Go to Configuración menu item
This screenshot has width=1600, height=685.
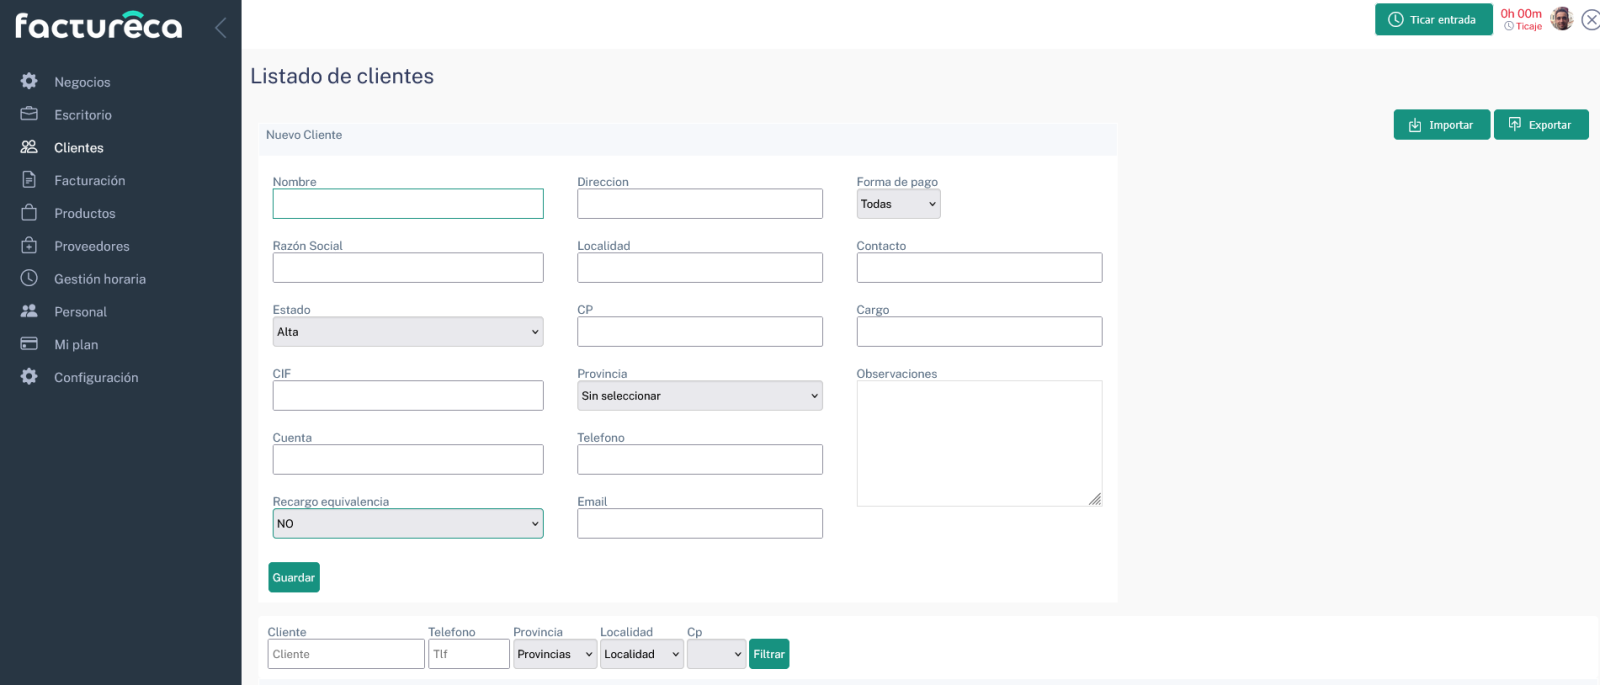[x=96, y=377]
